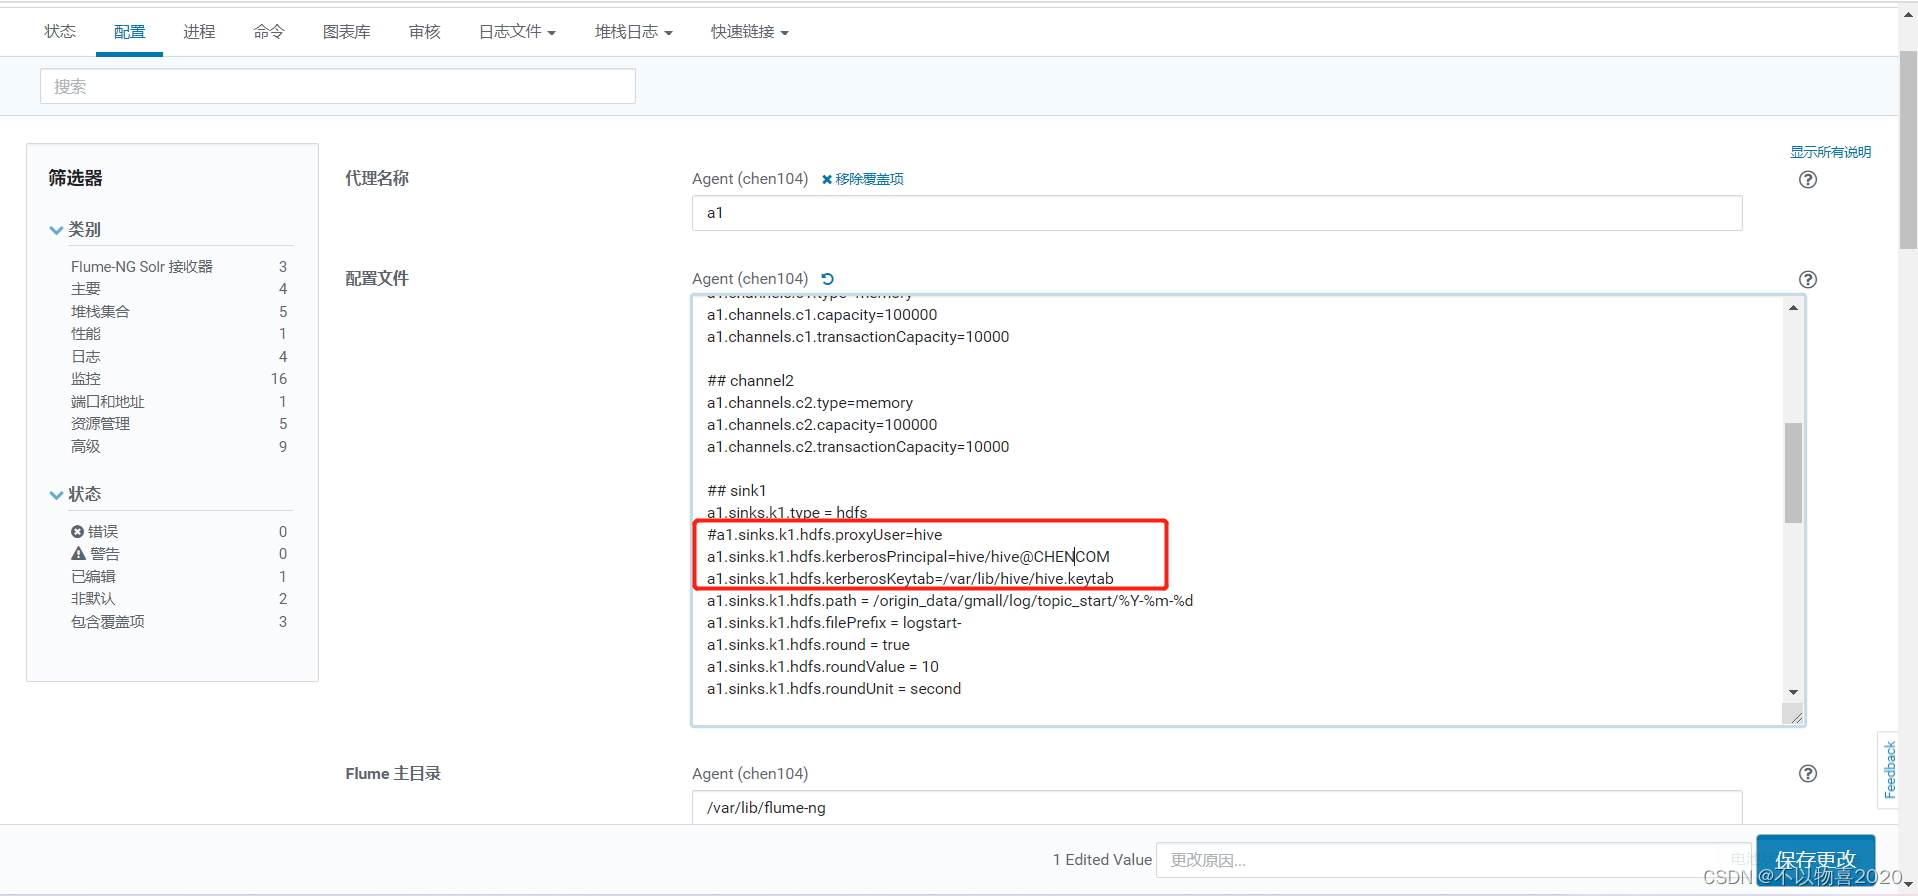Screen dimensions: 1918x896
Task: Click the '## sink1' comment line
Action: 737,491
